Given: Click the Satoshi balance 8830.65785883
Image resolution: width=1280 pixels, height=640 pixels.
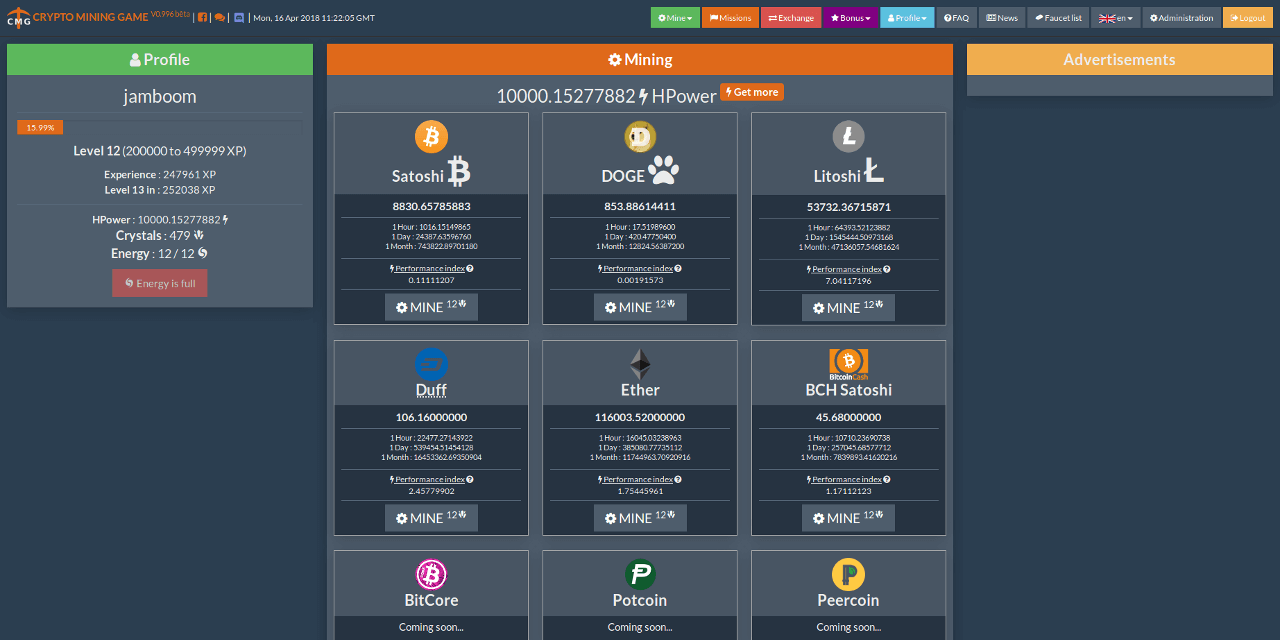Looking at the screenshot, I should 431,206.
